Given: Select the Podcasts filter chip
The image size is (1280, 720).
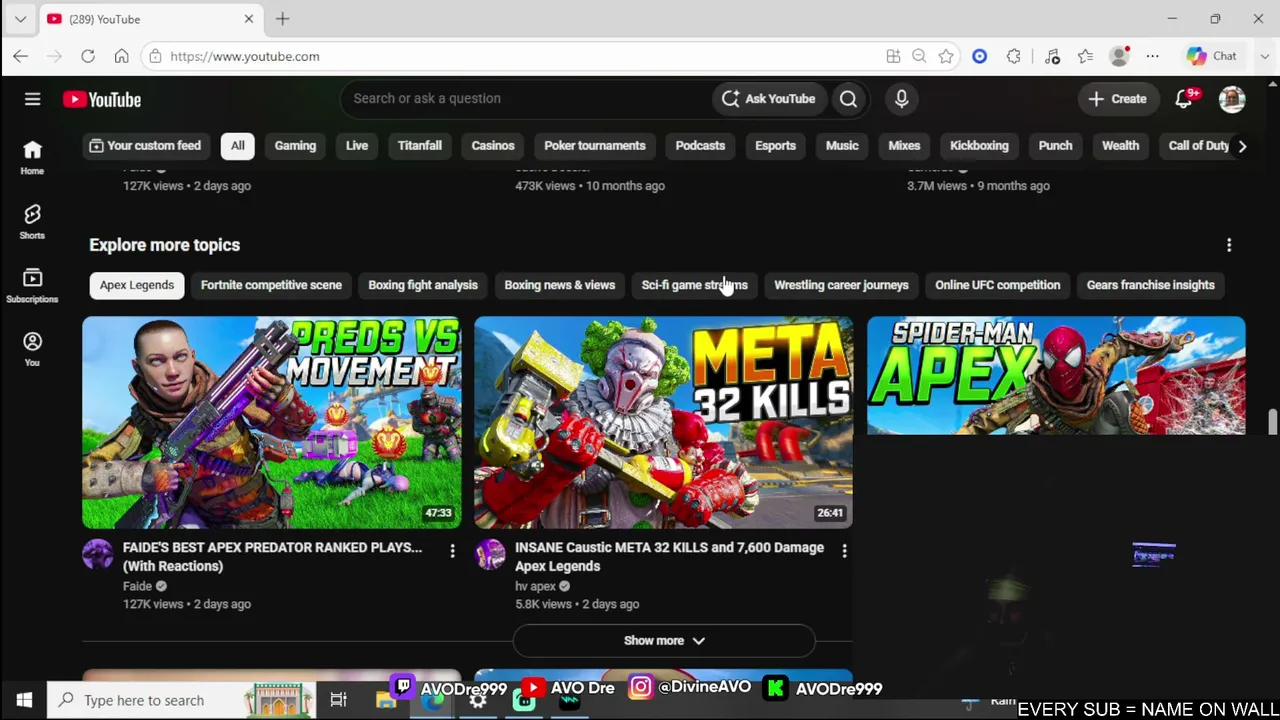Looking at the screenshot, I should 700,146.
